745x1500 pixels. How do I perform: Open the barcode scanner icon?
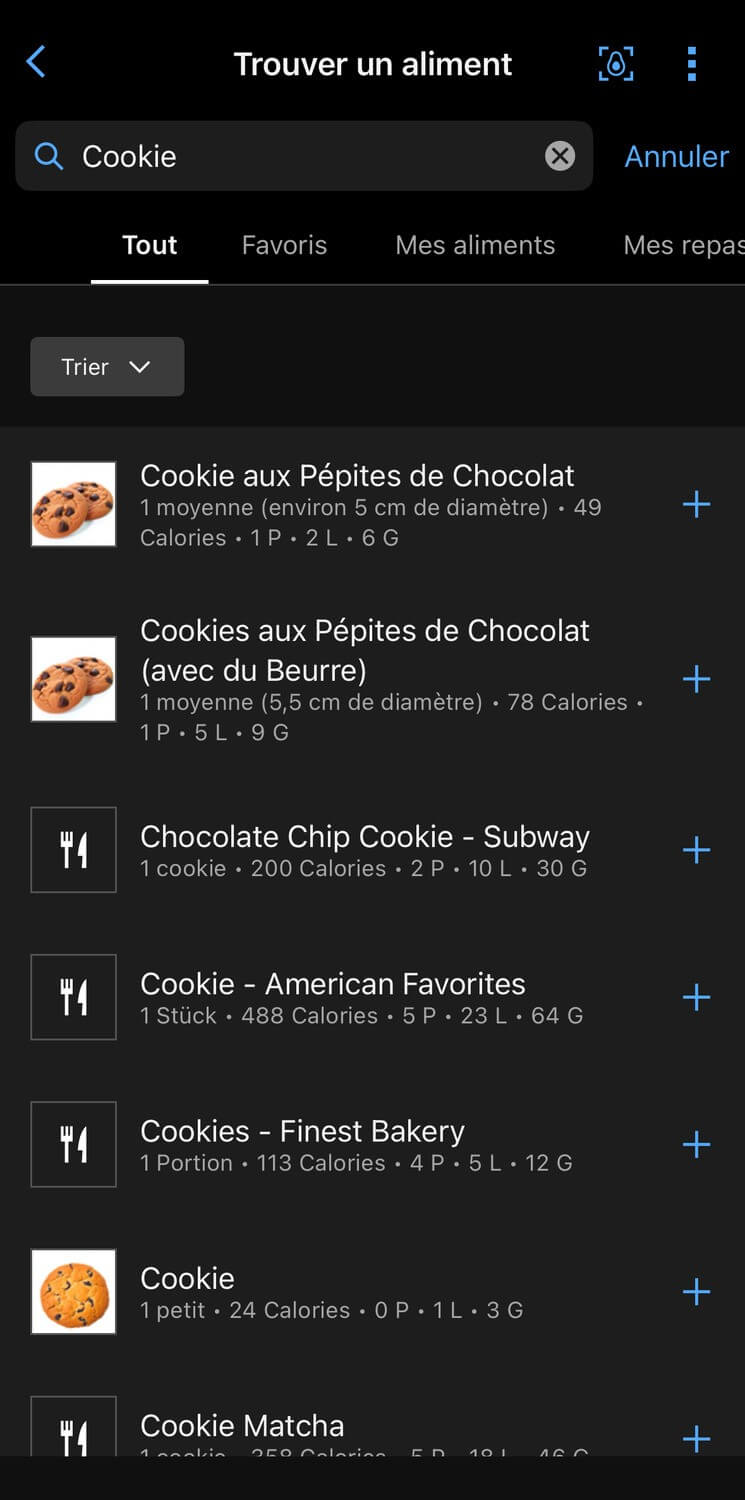[x=616, y=64]
